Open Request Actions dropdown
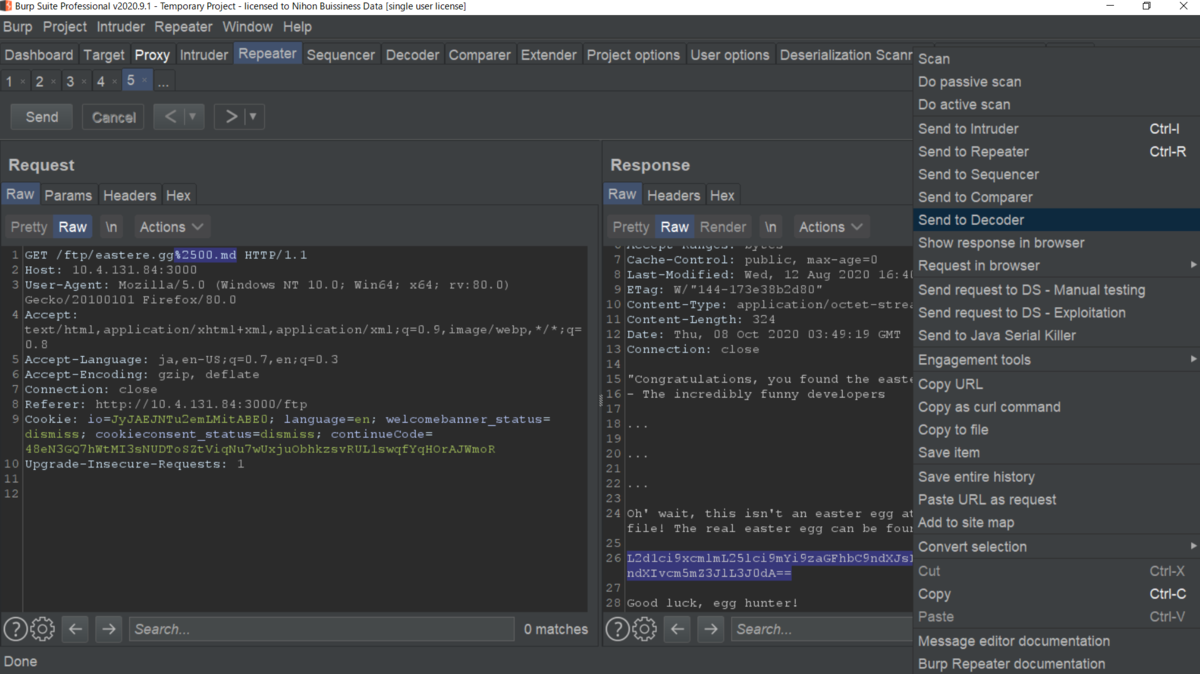The width and height of the screenshot is (1200, 674). tap(172, 227)
